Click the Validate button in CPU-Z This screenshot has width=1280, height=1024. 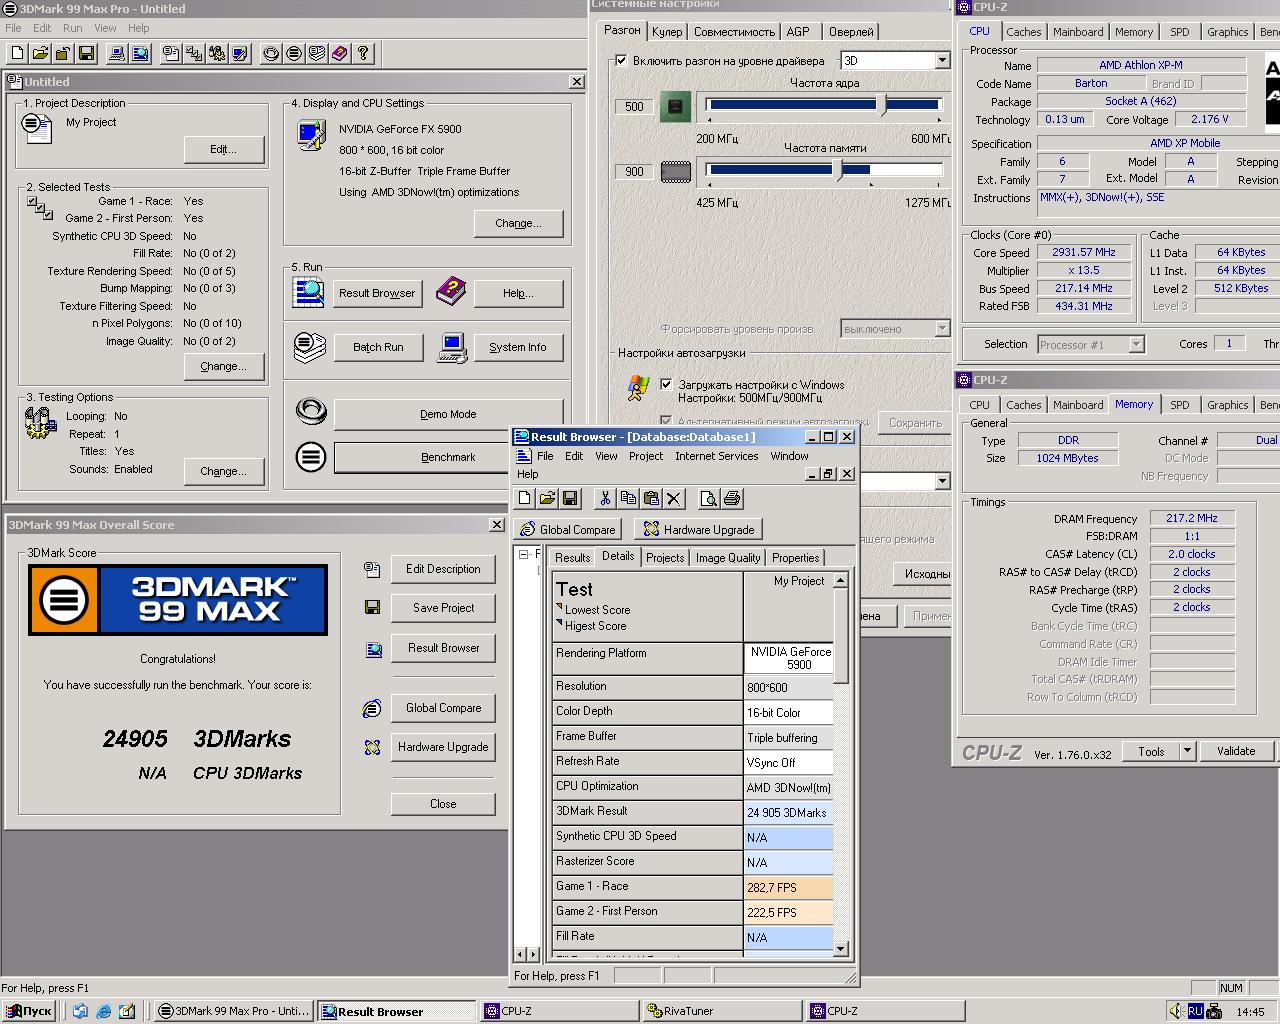[x=1236, y=751]
